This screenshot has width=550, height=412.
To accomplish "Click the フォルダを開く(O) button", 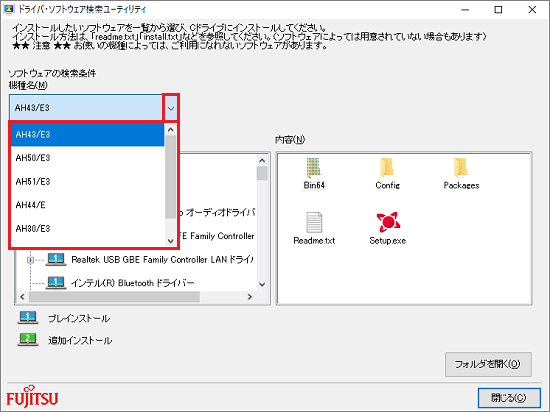I will point(488,364).
